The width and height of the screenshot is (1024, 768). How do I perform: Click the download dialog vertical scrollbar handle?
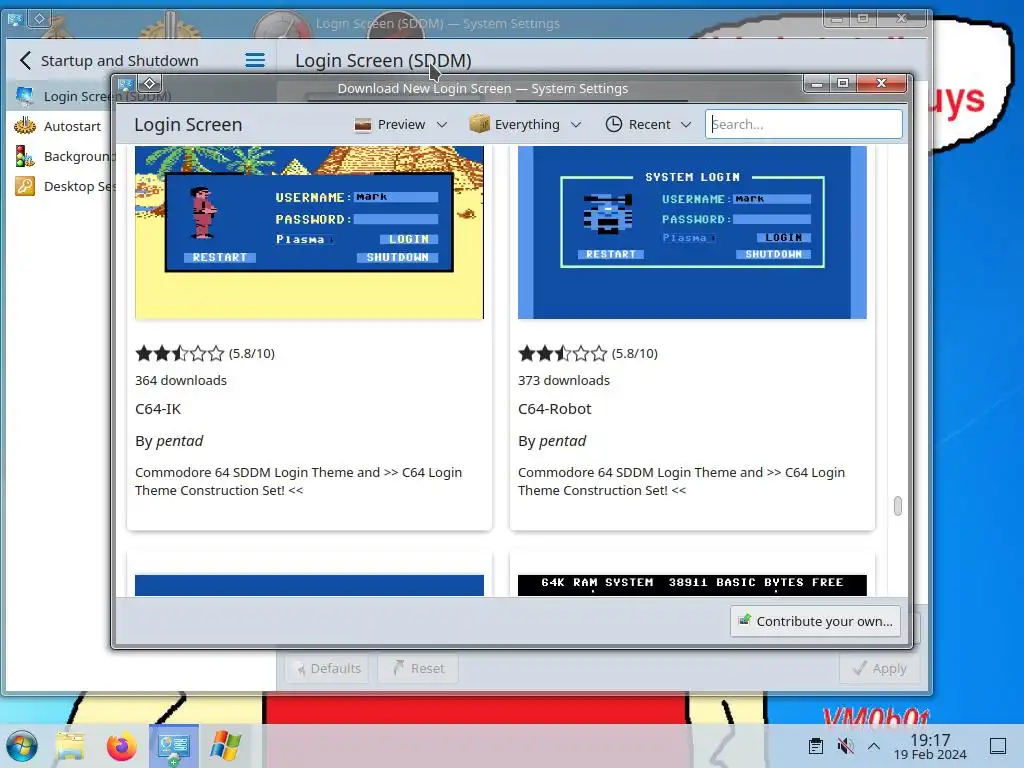898,505
